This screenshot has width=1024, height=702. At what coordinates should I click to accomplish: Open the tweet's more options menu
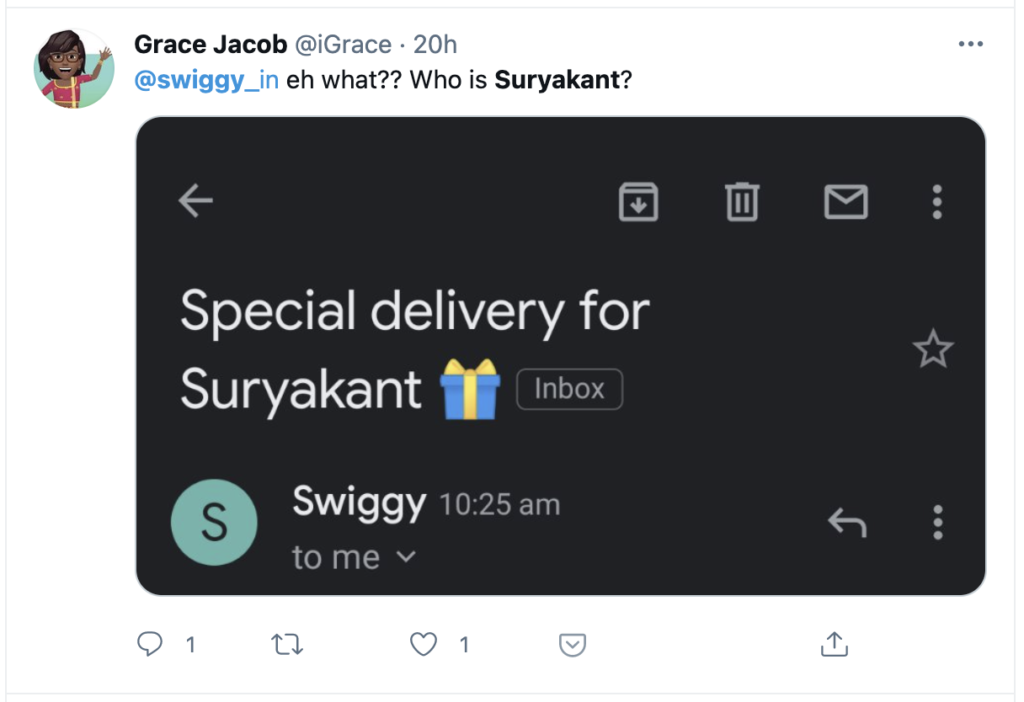tap(970, 44)
